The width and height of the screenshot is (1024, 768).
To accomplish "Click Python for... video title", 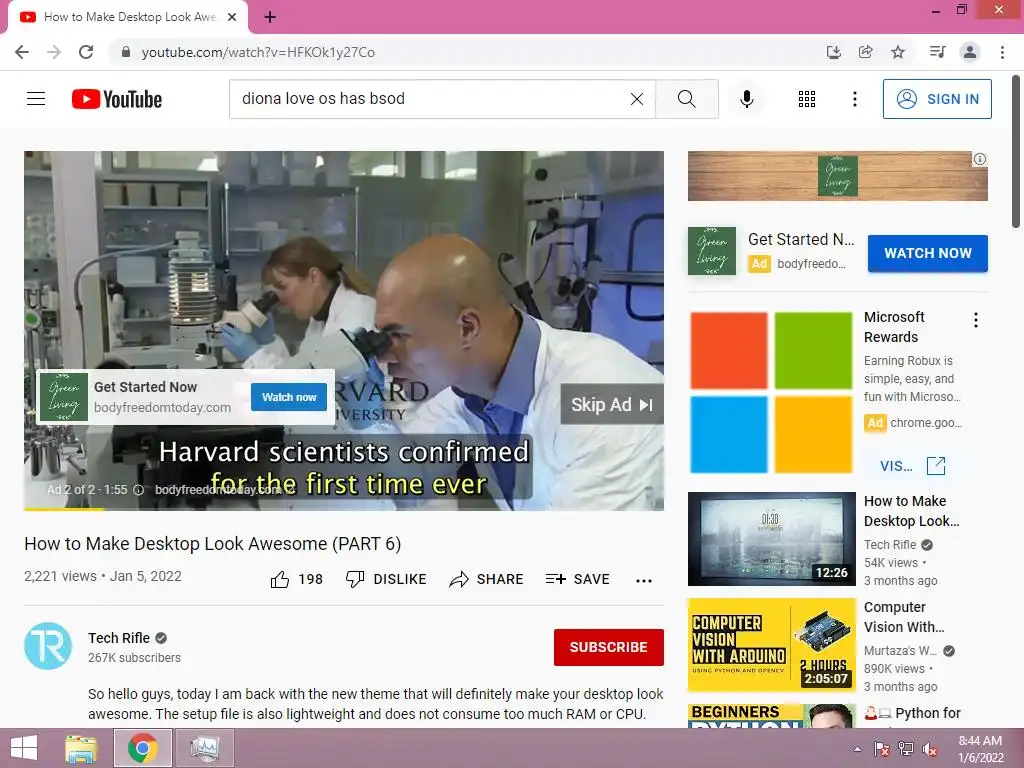I will pyautogui.click(x=913, y=713).
